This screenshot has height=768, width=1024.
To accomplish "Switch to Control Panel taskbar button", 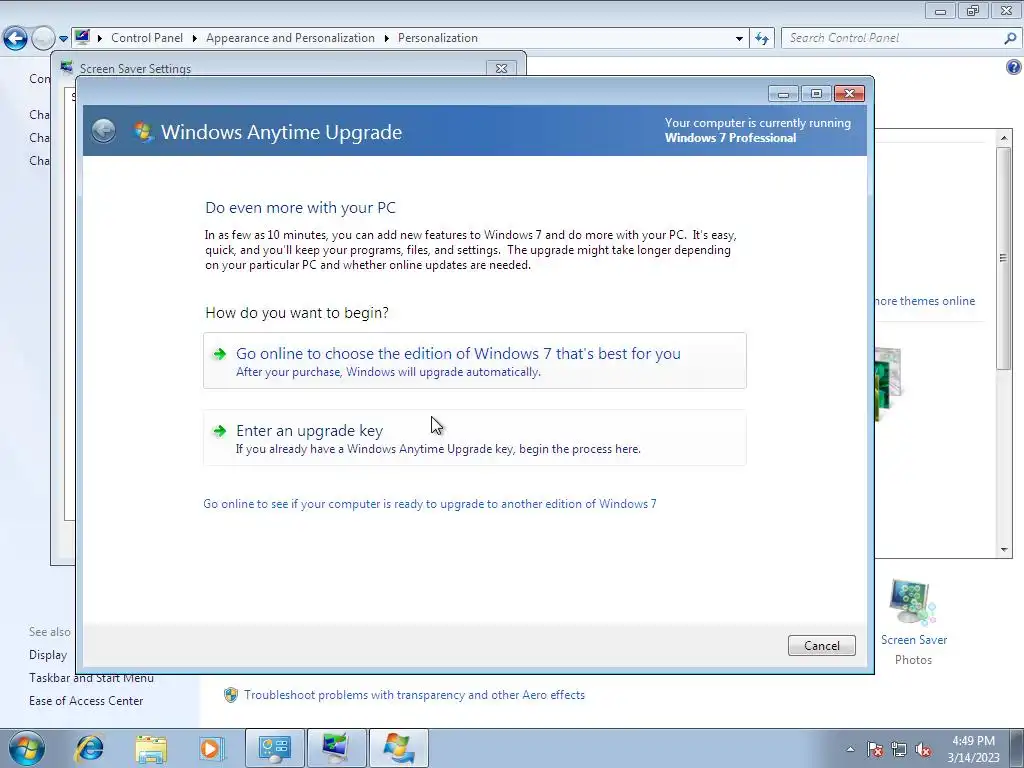I will 274,748.
